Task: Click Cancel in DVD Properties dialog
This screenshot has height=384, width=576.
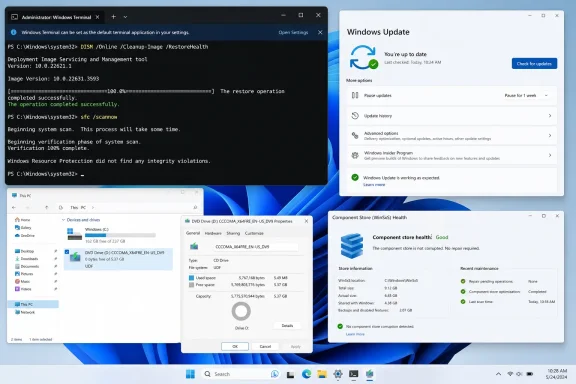Action: [x=265, y=347]
